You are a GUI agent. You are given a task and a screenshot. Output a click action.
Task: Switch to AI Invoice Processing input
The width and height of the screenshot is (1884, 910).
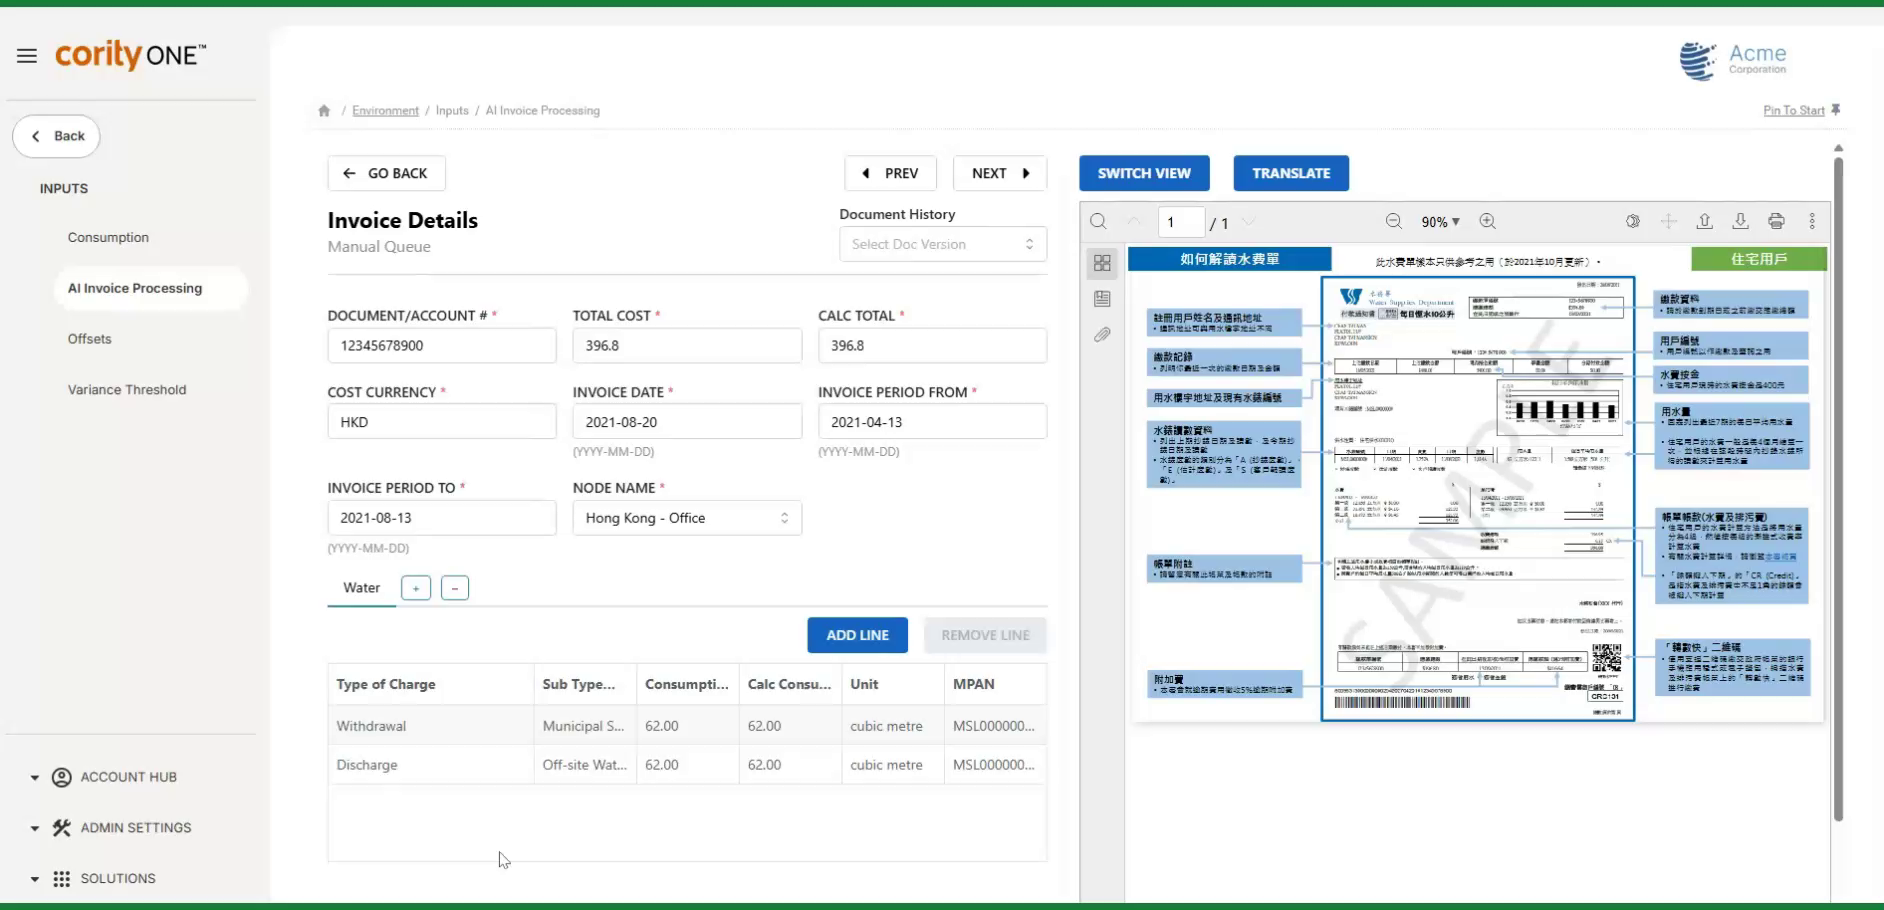[x=135, y=288]
